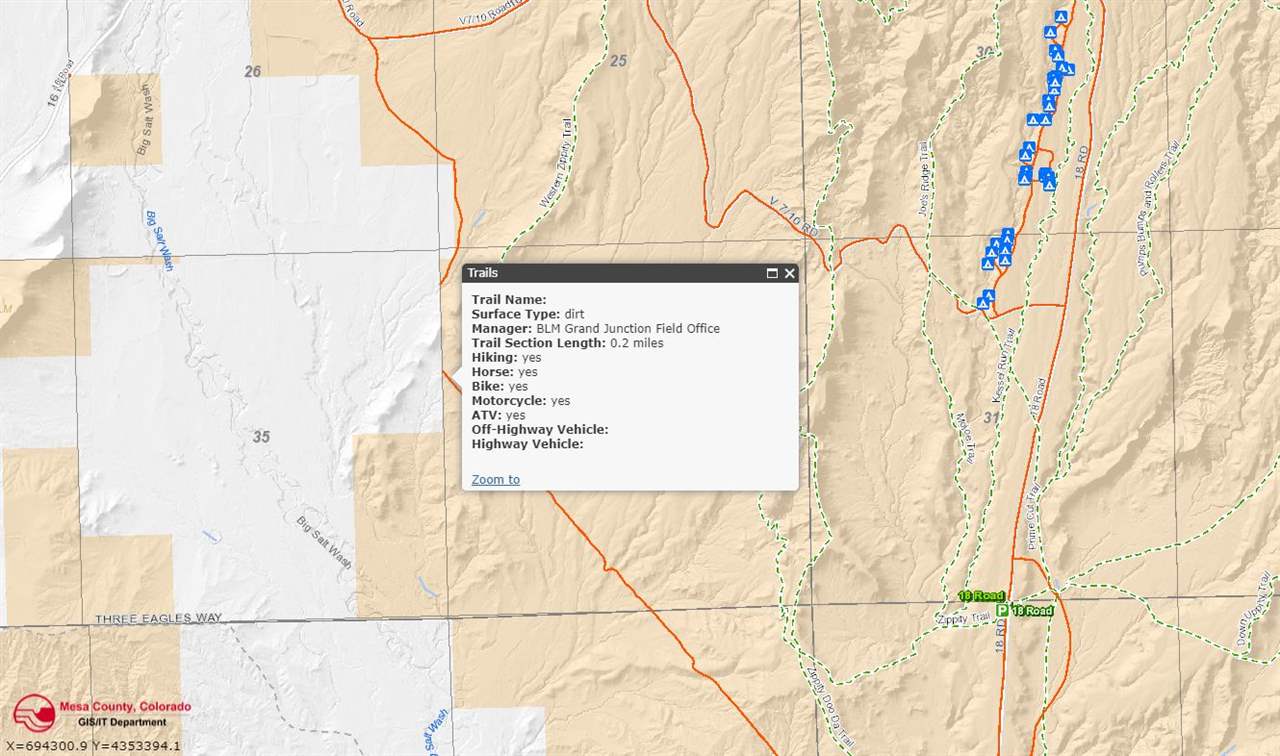The width and height of the screenshot is (1280, 756).
Task: Click the green parking P icon
Action: point(1002,611)
